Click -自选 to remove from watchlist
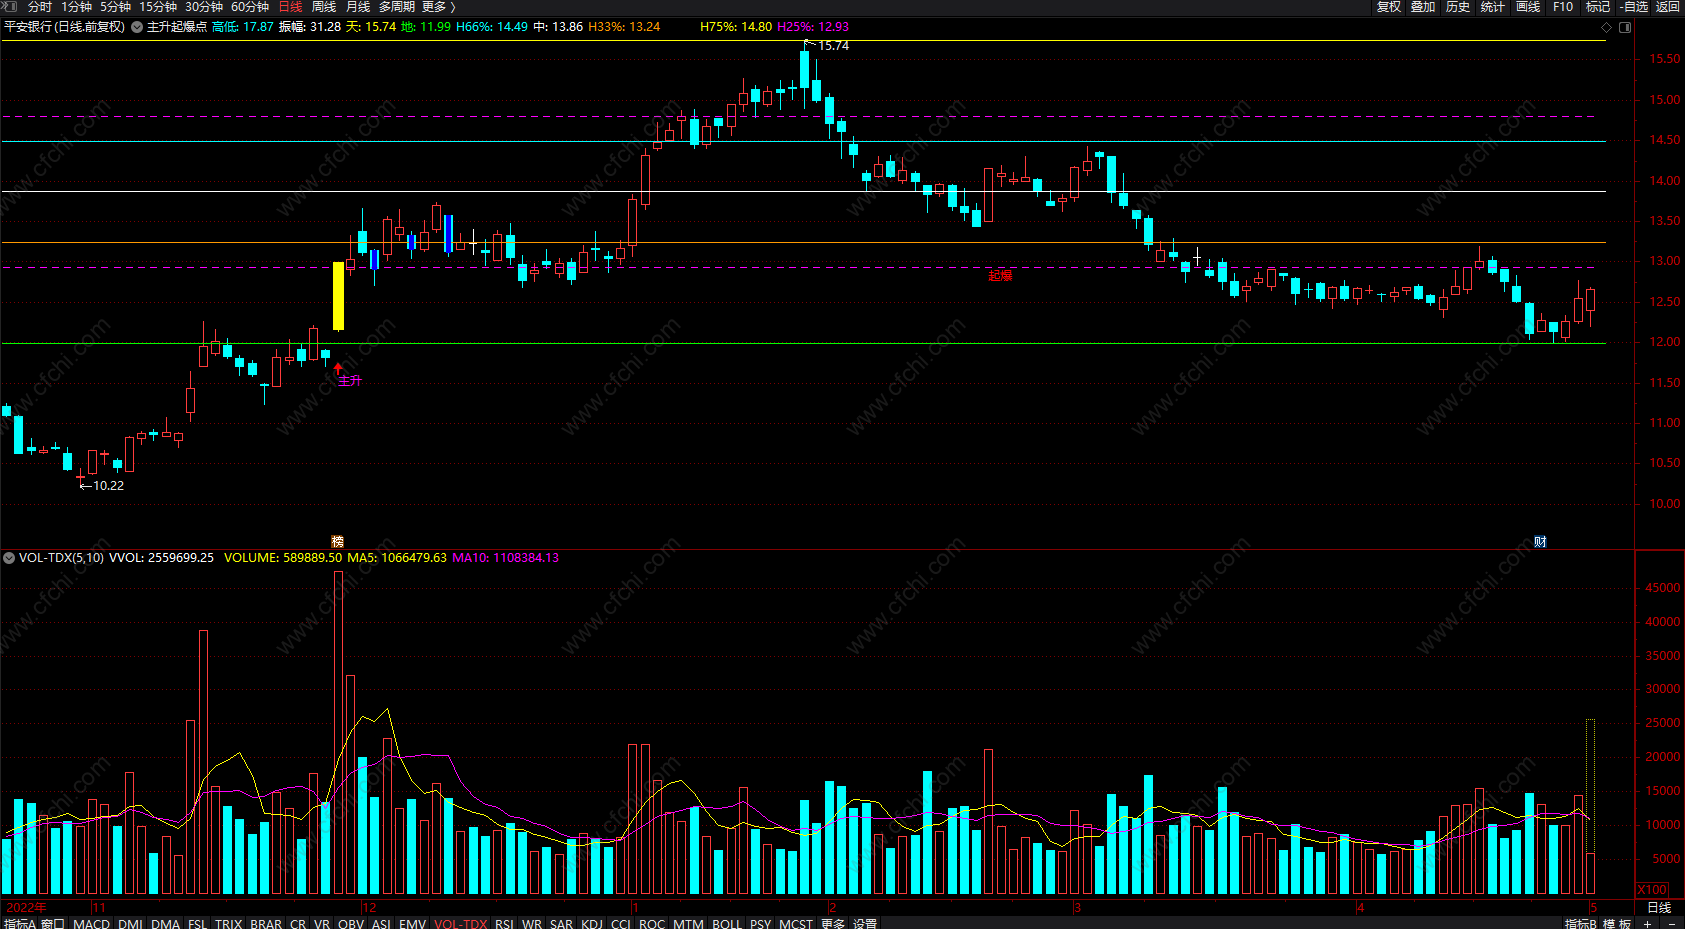The image size is (1685, 929). tap(1634, 7)
